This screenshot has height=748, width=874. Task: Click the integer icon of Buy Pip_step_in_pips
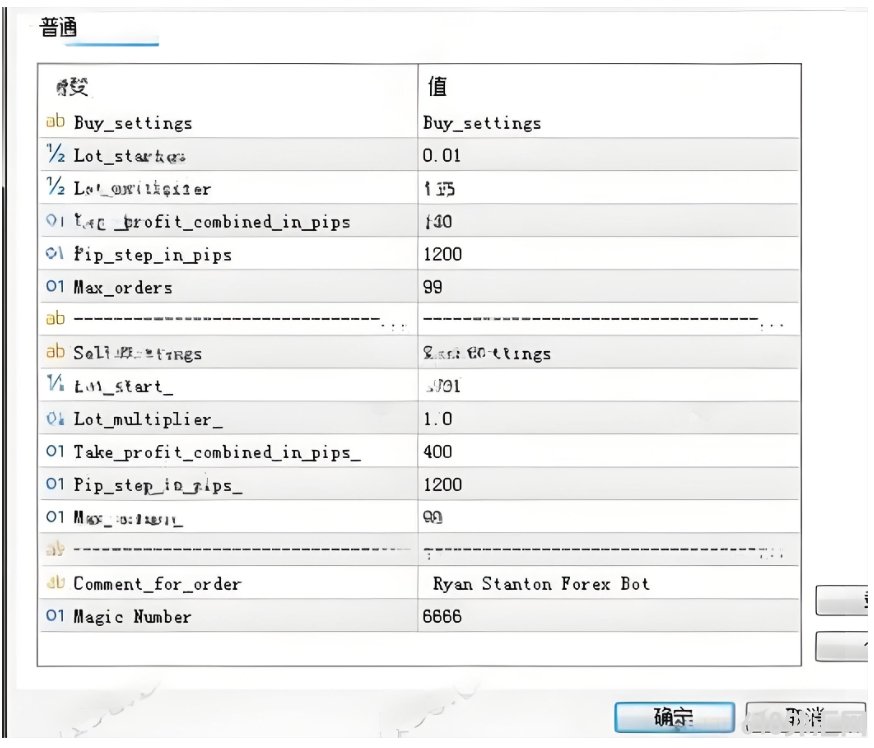click(55, 254)
